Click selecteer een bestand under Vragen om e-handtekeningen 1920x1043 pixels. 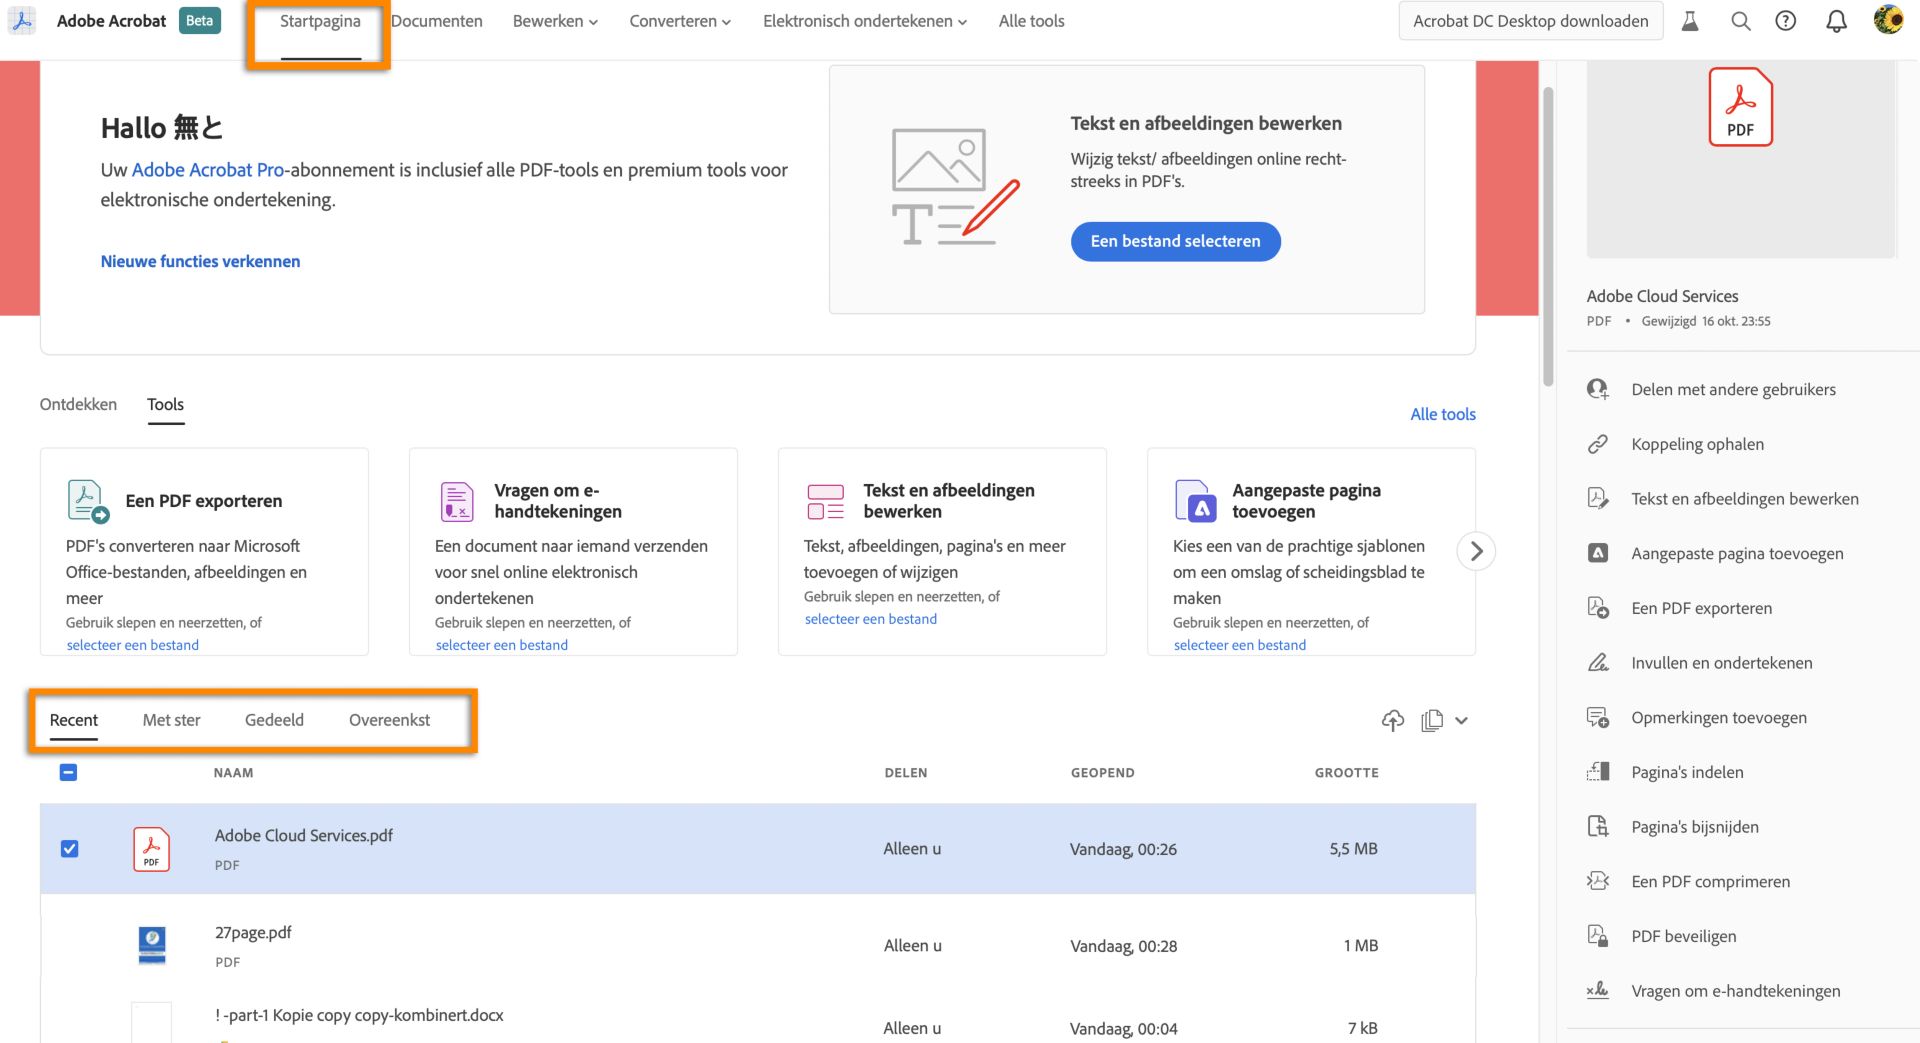[502, 645]
